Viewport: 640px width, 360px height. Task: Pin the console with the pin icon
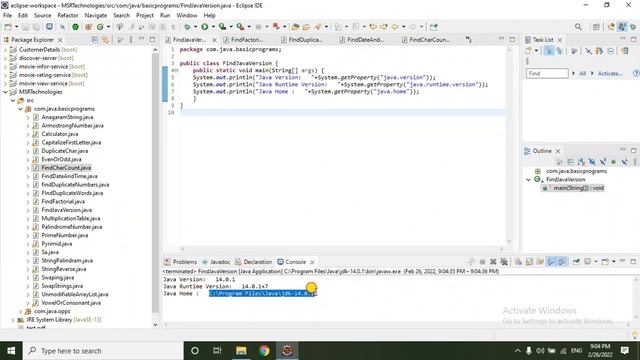coord(576,262)
